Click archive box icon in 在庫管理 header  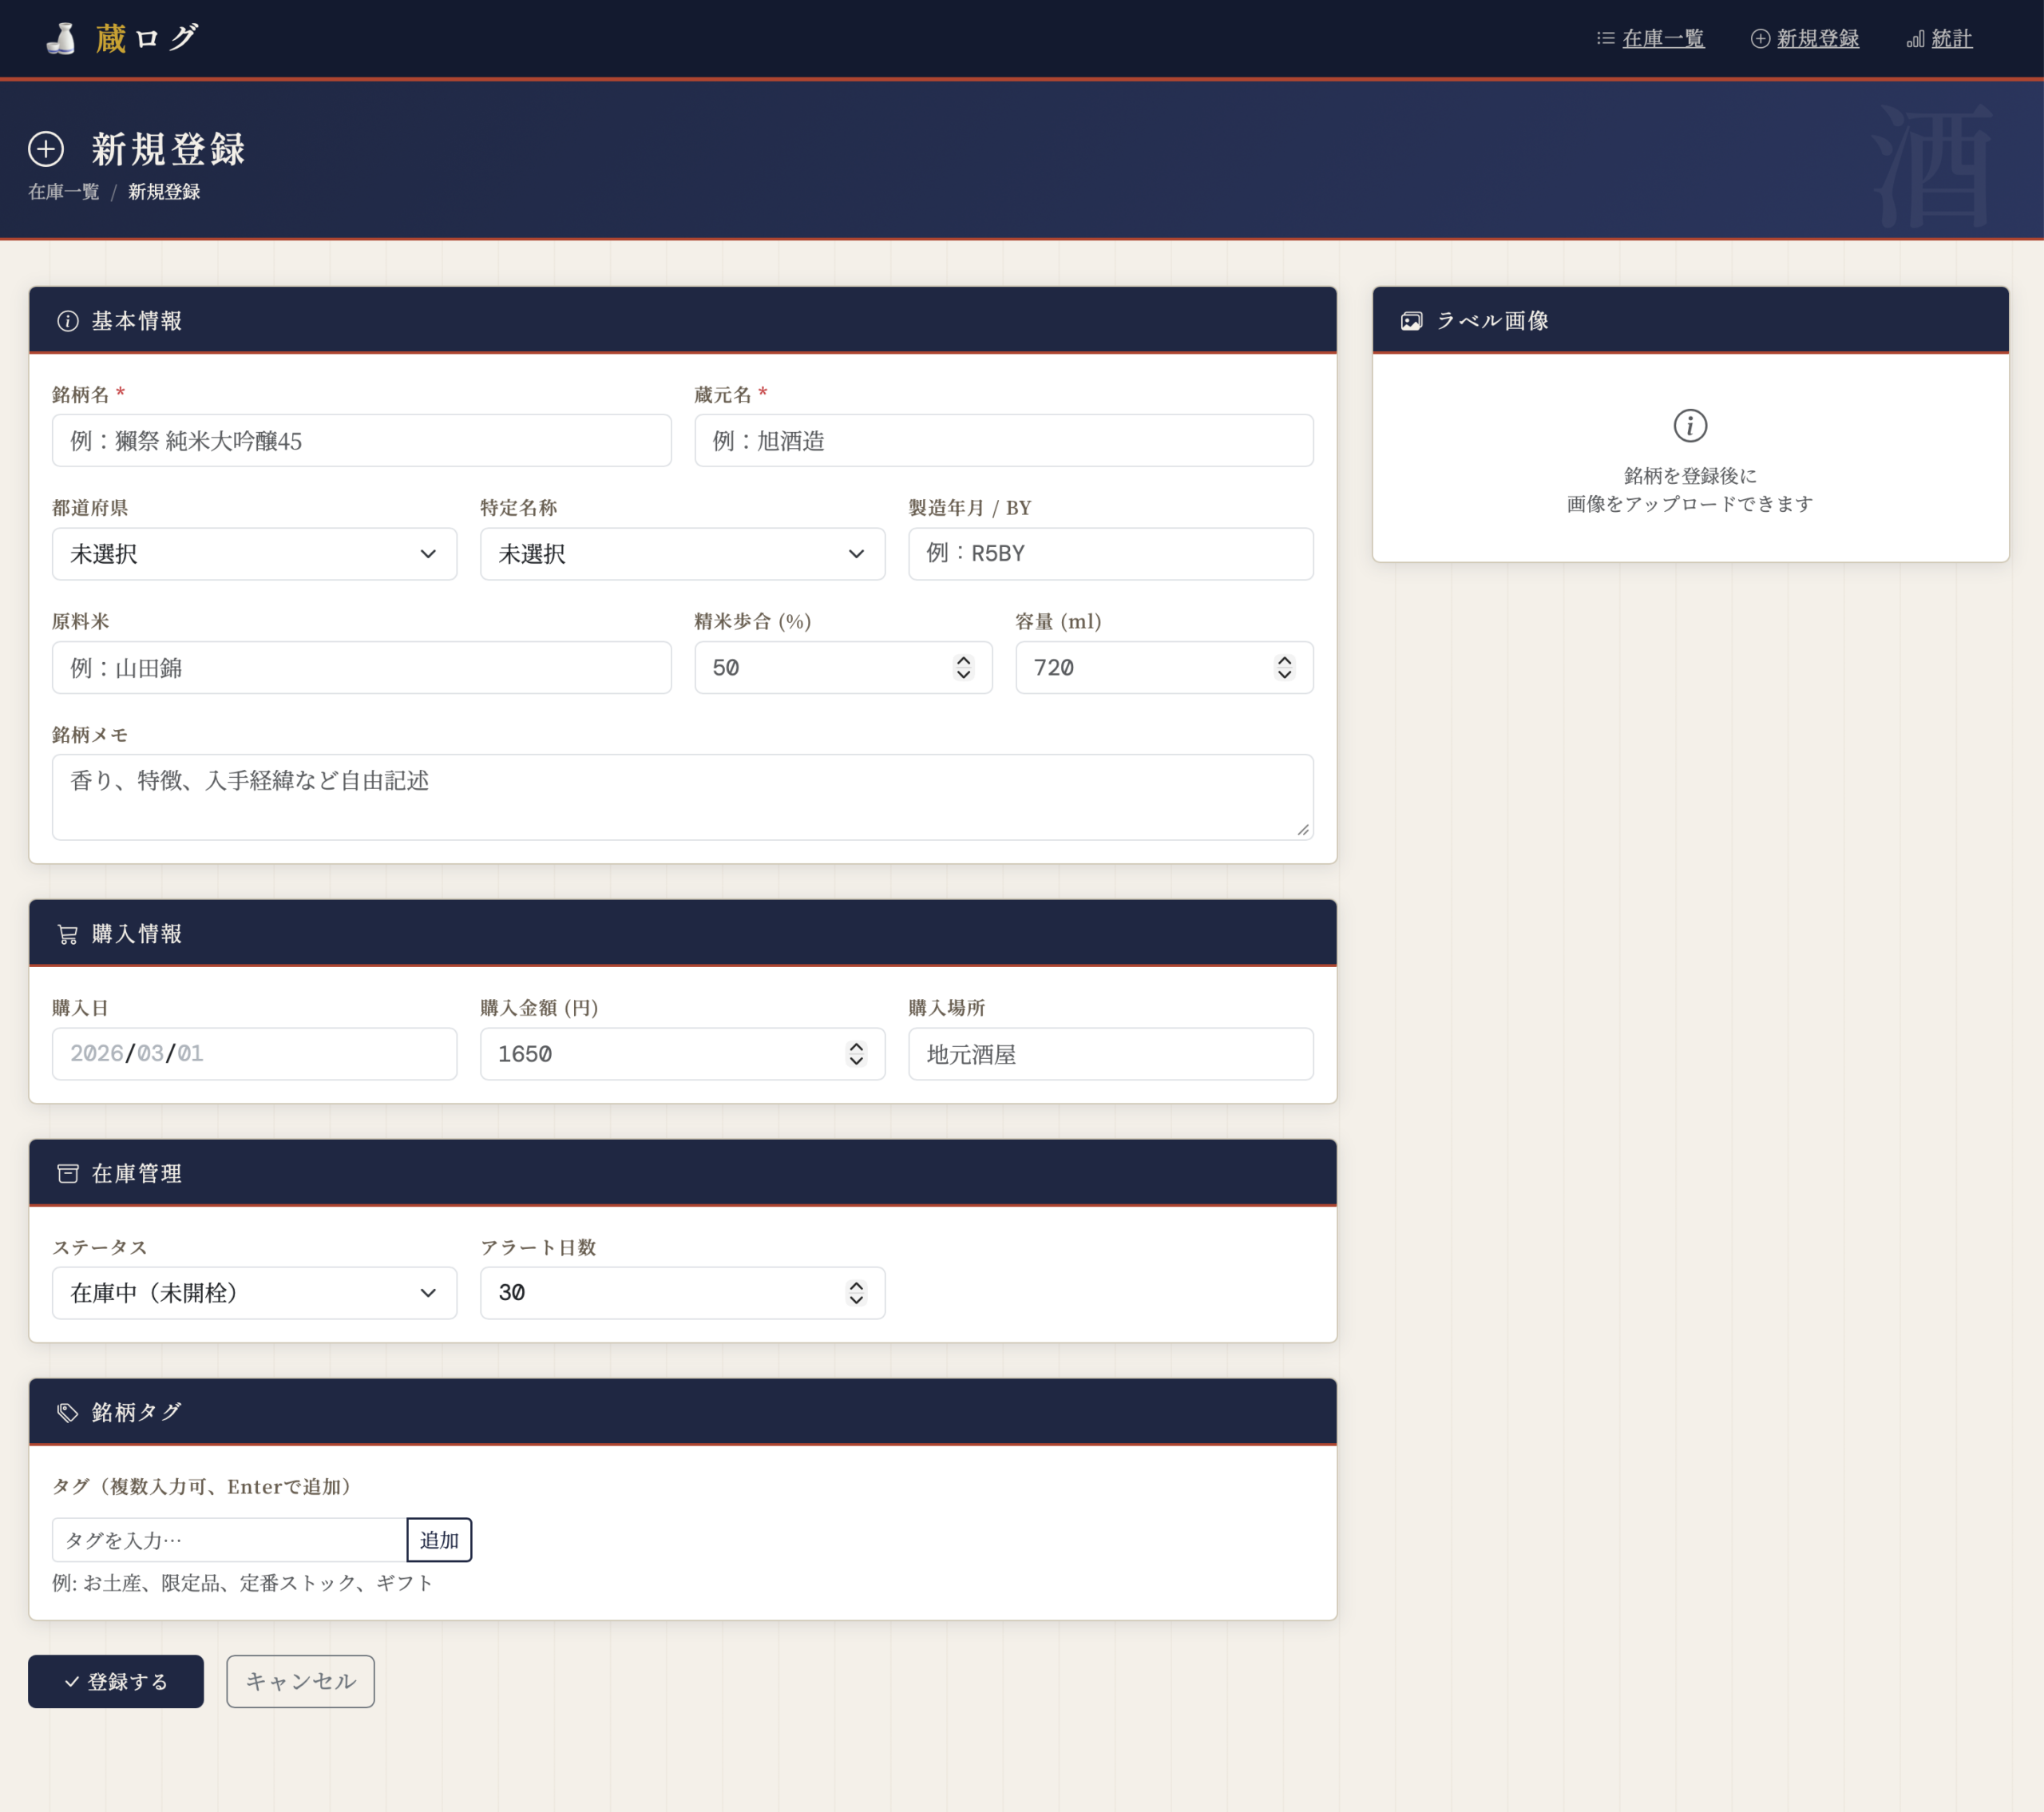pyautogui.click(x=67, y=1173)
